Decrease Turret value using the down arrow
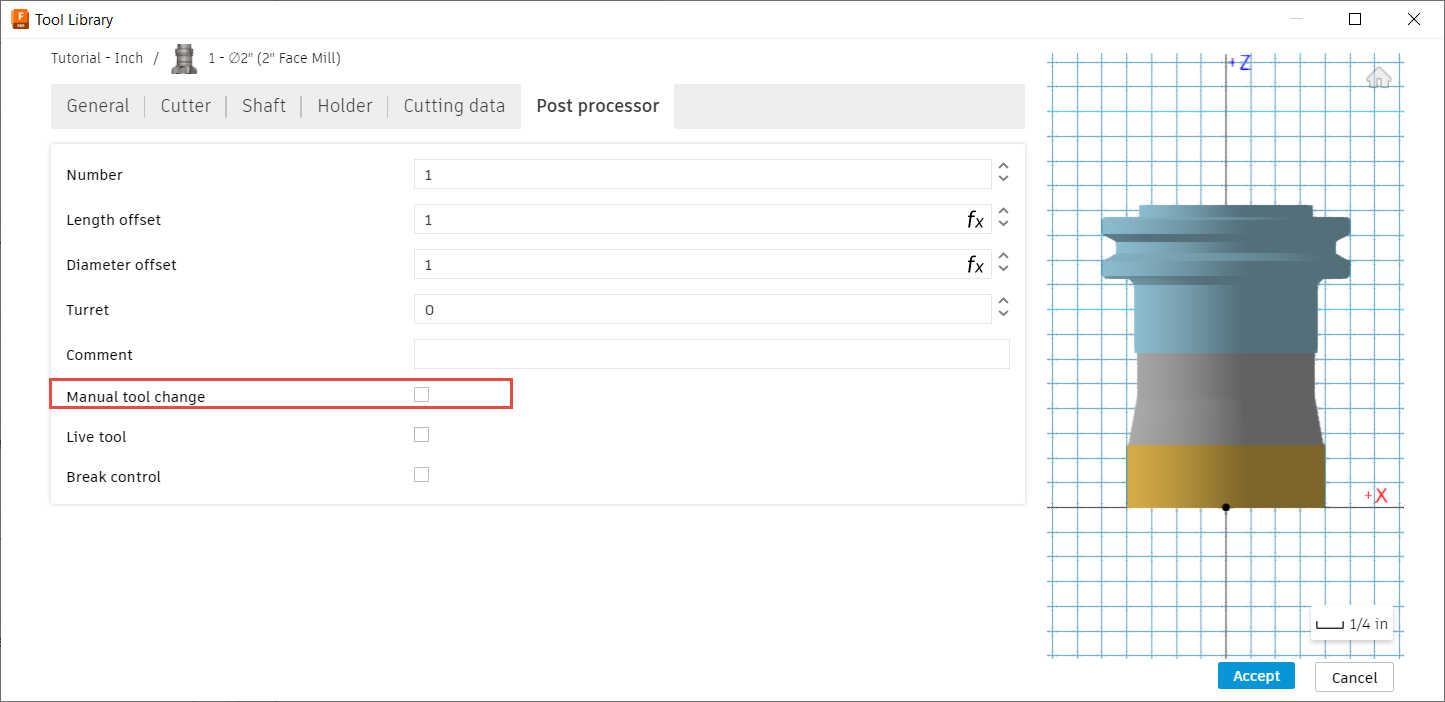Image resolution: width=1445 pixels, height=702 pixels. (1003, 314)
